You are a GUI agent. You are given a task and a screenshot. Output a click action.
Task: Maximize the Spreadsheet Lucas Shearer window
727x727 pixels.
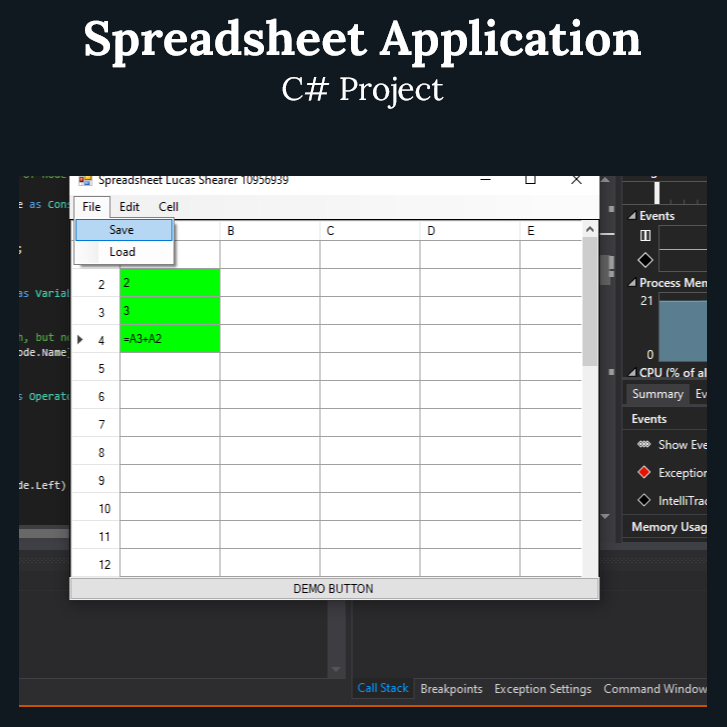click(x=530, y=179)
